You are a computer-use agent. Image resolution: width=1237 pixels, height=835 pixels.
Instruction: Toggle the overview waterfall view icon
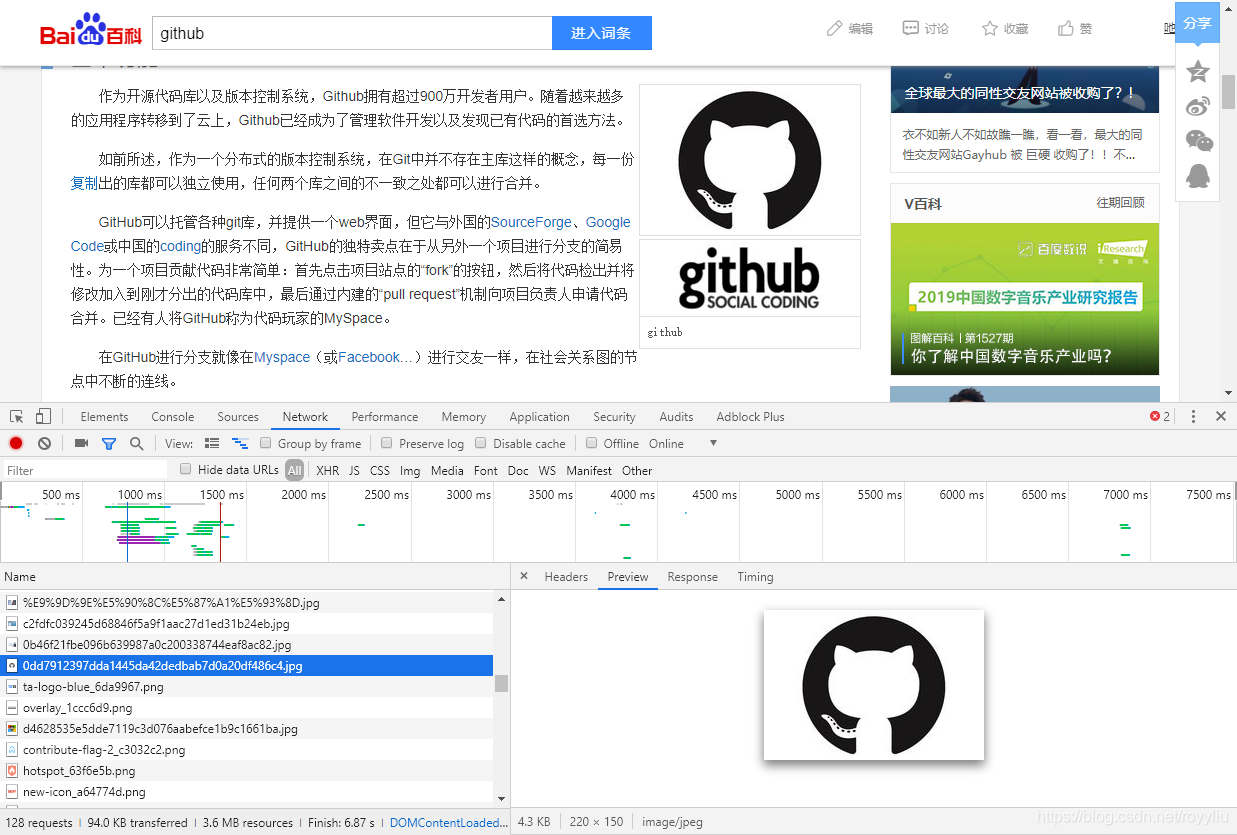(x=240, y=443)
